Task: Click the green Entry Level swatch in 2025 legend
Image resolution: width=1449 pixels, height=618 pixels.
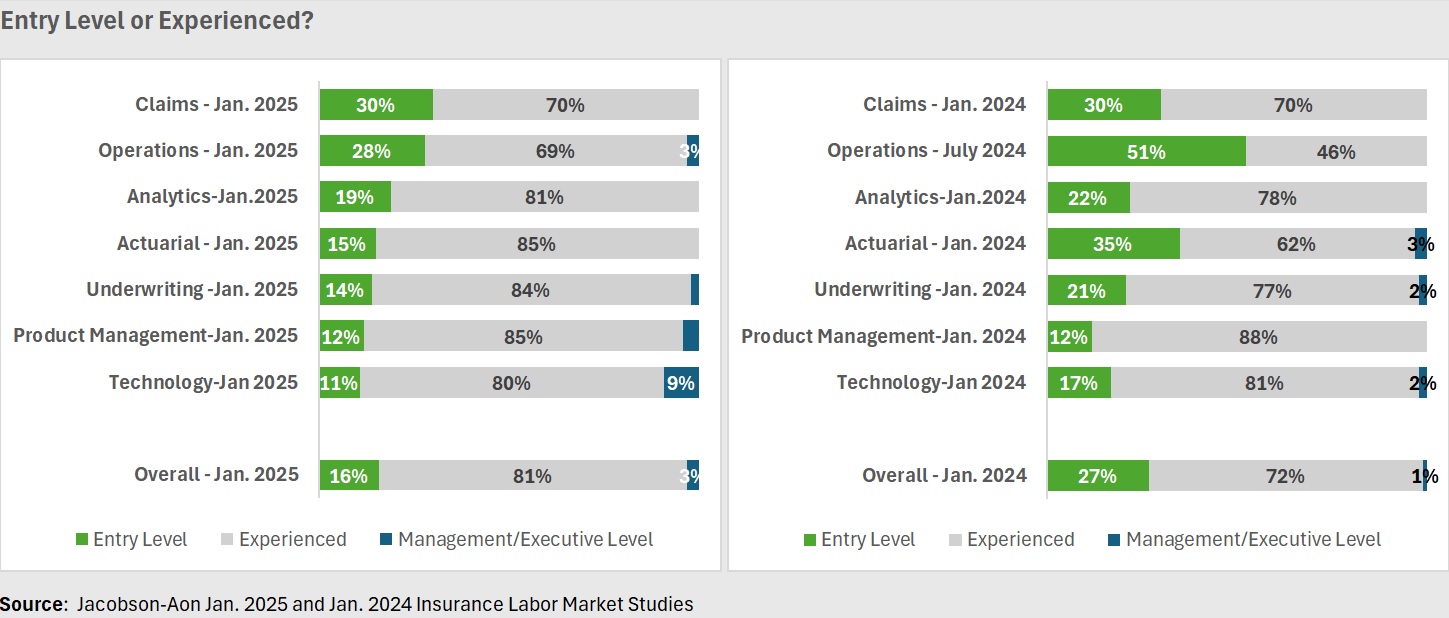Action: [82, 540]
